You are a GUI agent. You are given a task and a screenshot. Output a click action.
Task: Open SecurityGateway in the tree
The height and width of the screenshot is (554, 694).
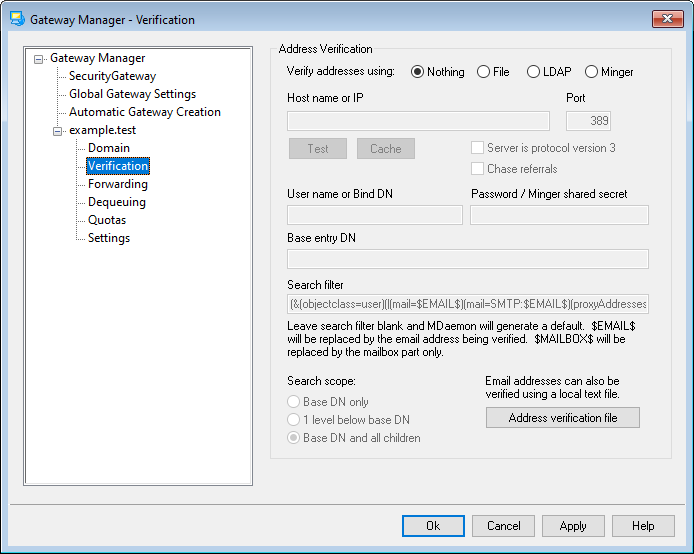(112, 76)
